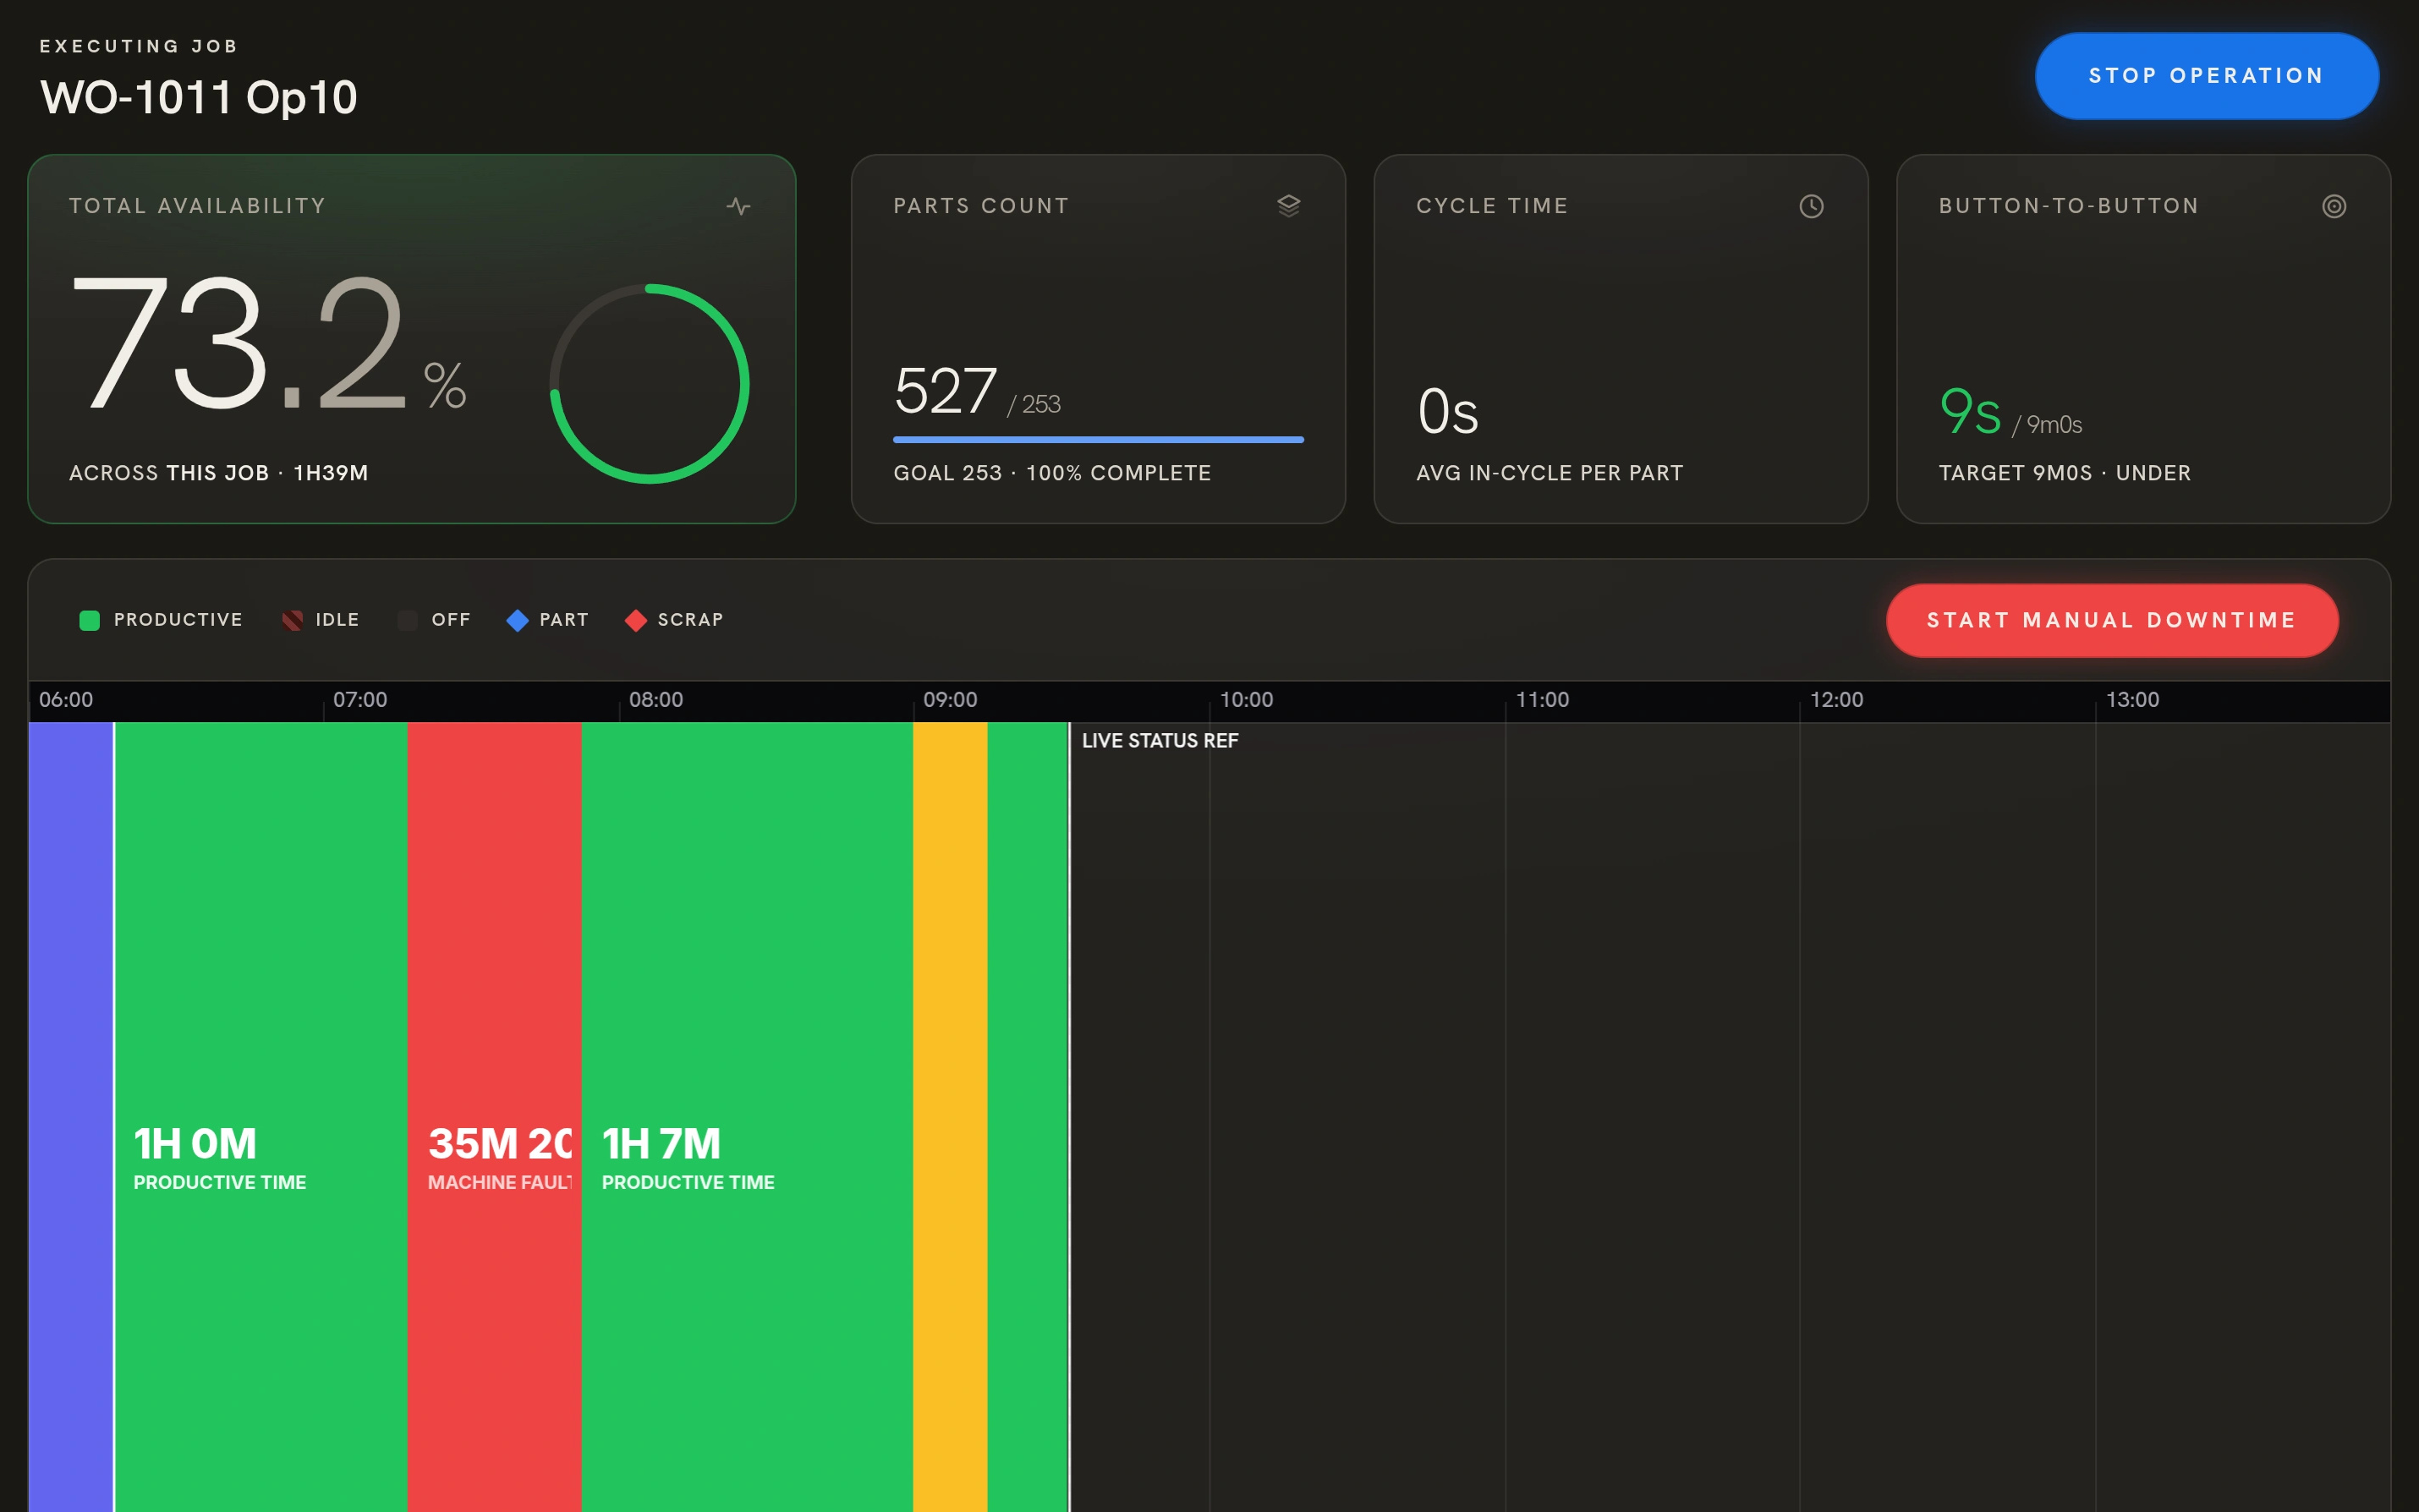Click the pulse icon in Total Availability card
The image size is (2419, 1512).
coord(738,206)
